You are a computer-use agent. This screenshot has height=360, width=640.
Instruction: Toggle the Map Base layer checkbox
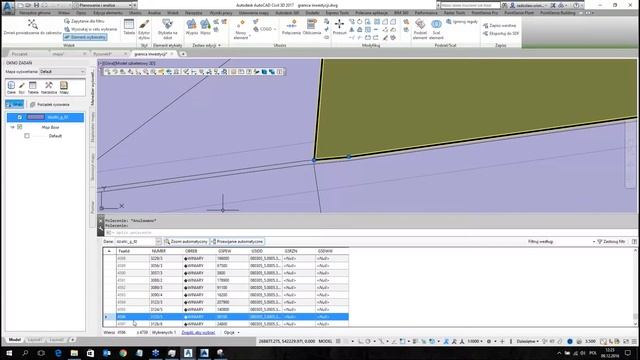(20, 127)
